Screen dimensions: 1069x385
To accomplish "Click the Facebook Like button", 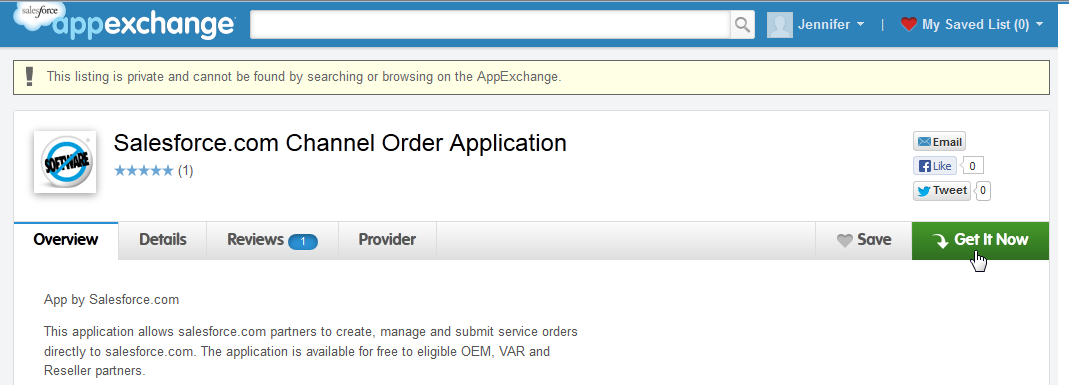I will [x=935, y=166].
